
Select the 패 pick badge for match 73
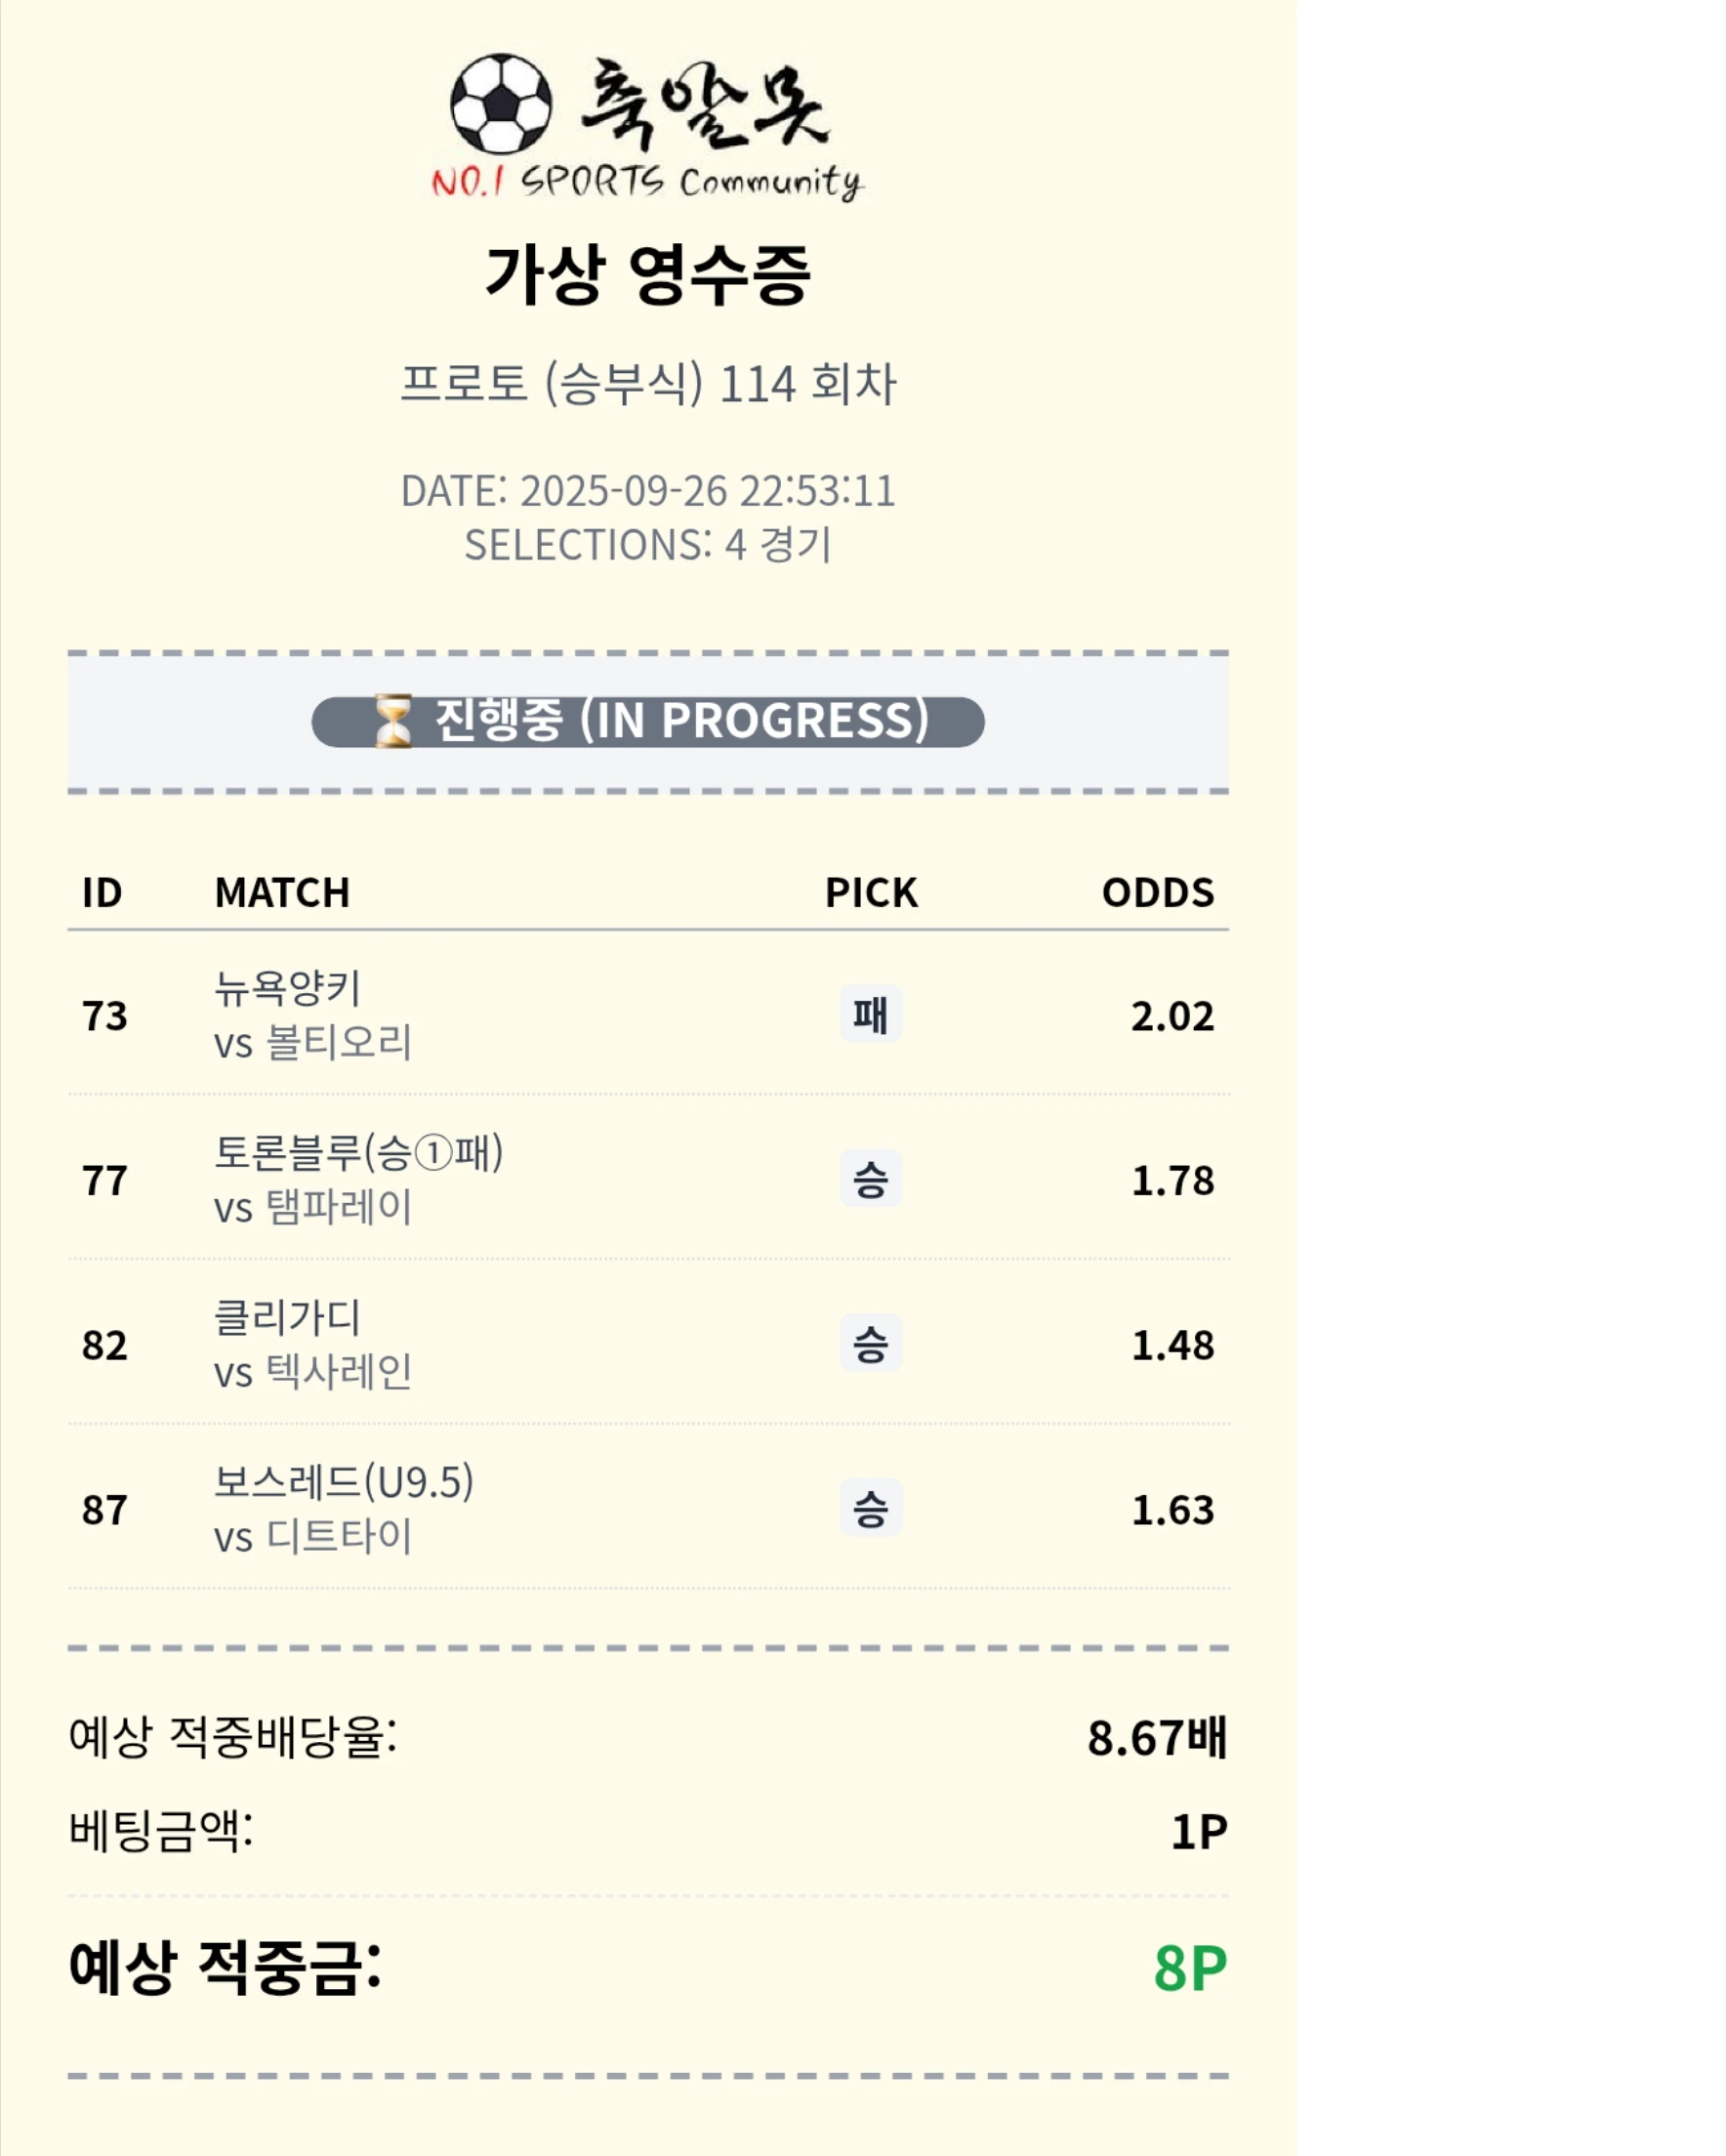(x=870, y=1015)
